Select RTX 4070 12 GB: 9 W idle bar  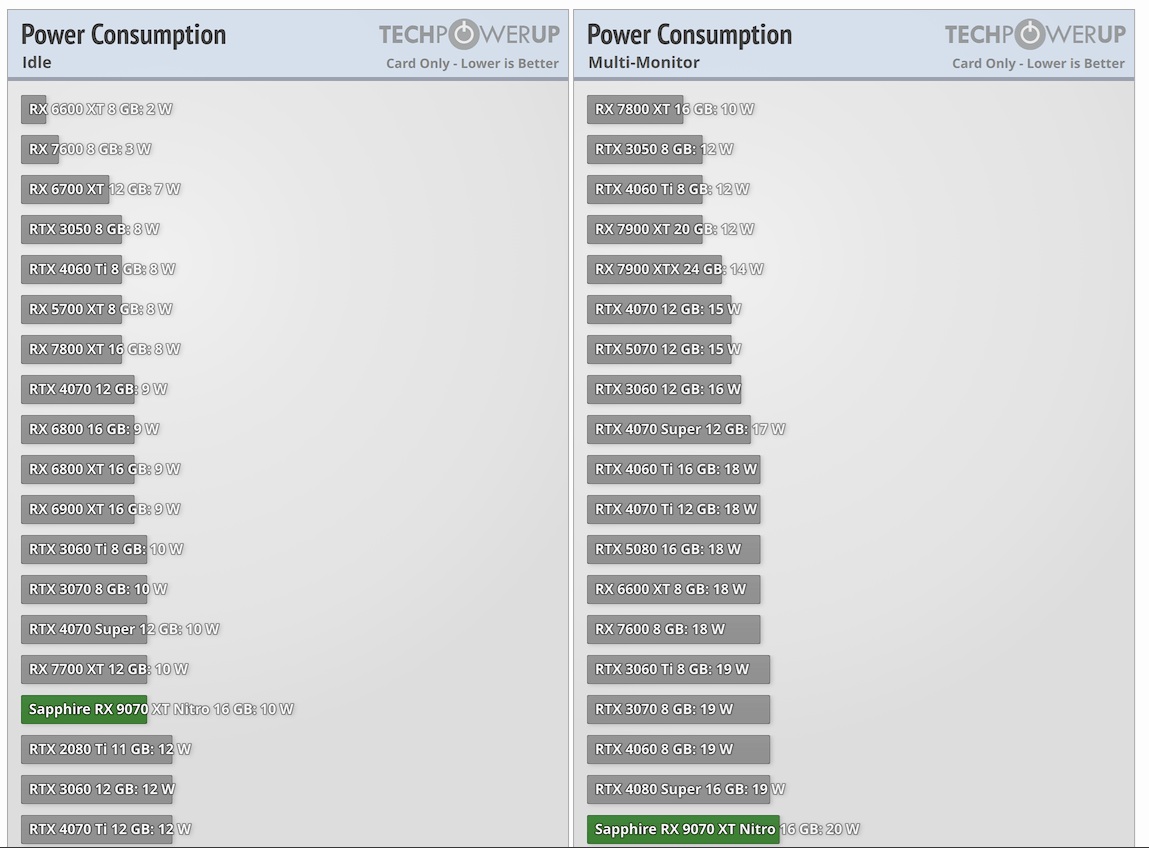(x=78, y=389)
